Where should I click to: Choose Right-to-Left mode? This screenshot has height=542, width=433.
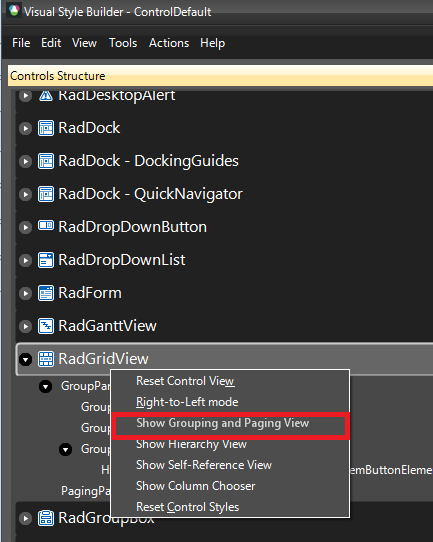230,402
